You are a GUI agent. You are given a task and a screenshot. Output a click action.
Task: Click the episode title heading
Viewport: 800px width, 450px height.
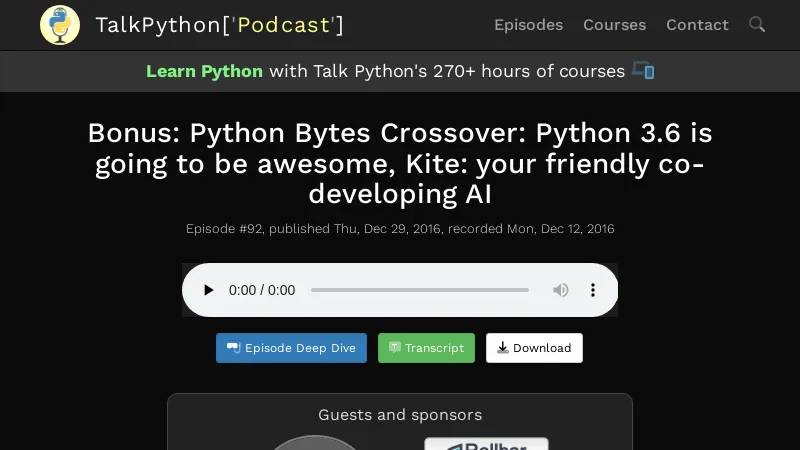400,163
